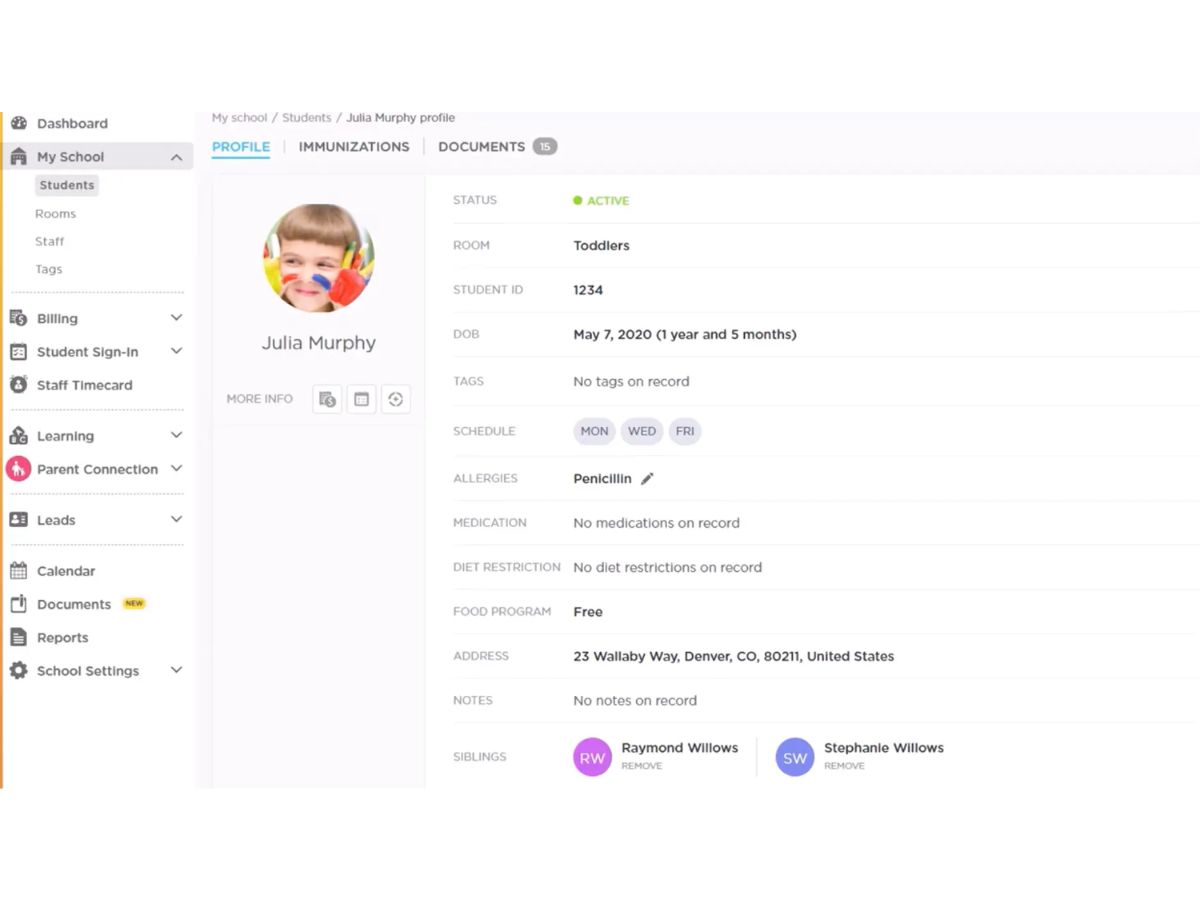Image resolution: width=1200 pixels, height=900 pixels.
Task: Open Dashboard from the sidebar
Action: coord(72,124)
